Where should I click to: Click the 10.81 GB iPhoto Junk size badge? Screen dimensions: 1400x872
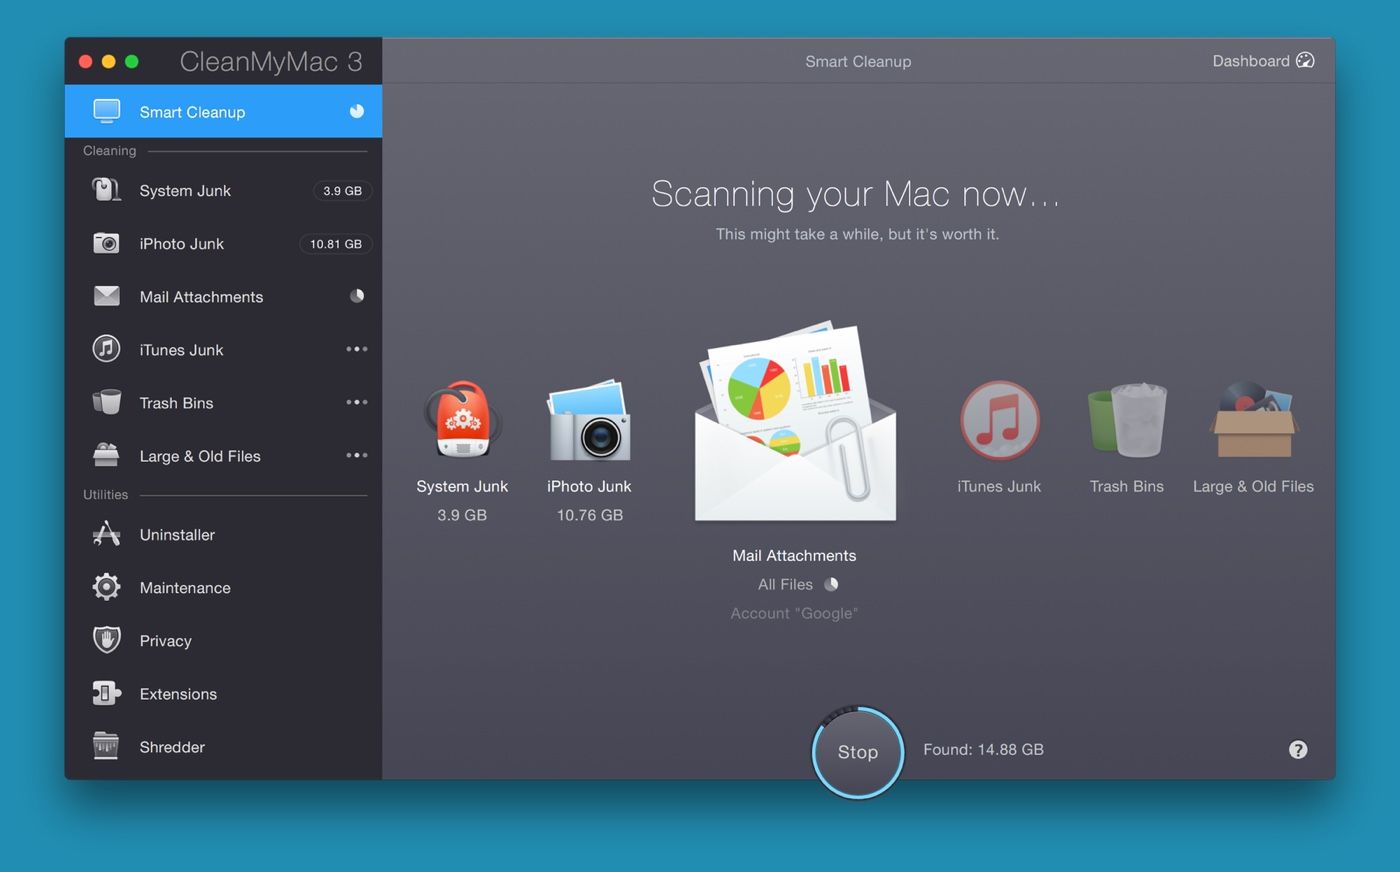(x=336, y=244)
